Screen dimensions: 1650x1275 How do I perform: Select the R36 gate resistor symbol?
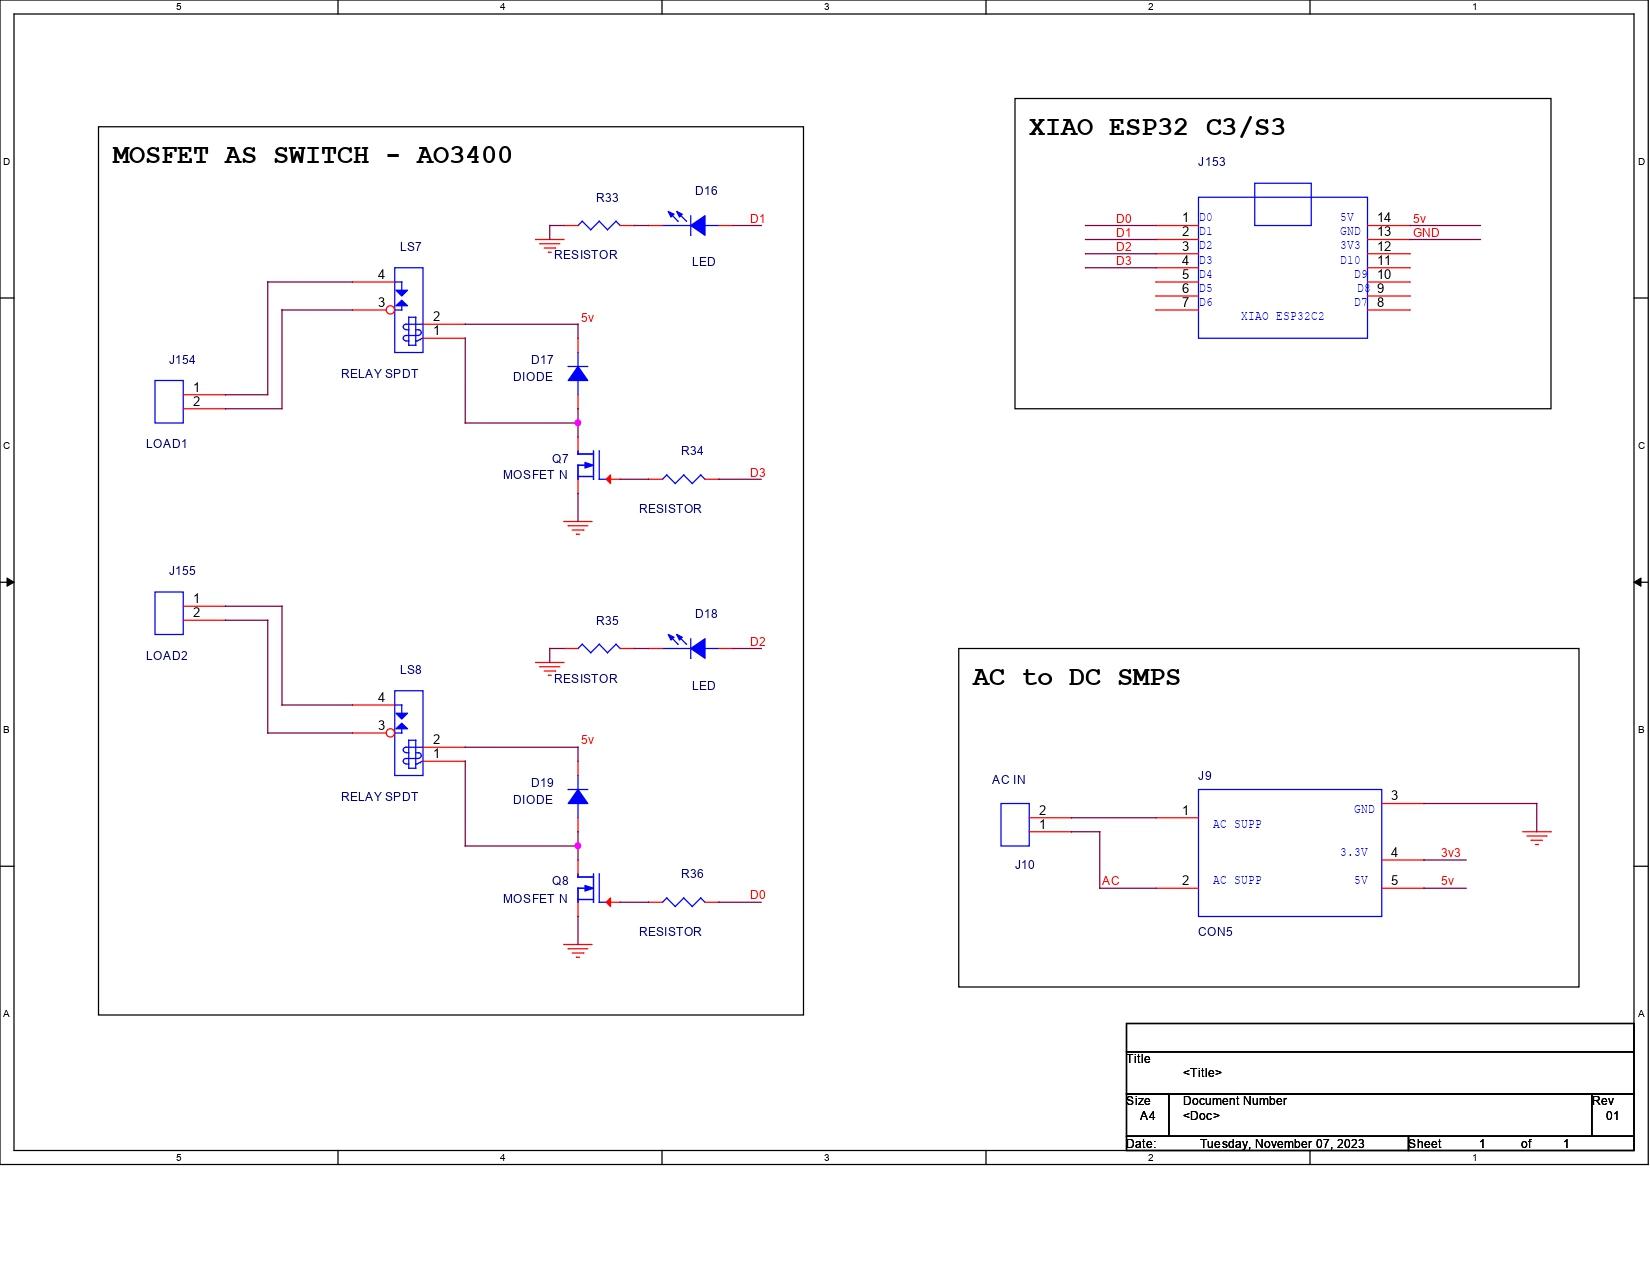click(x=683, y=902)
